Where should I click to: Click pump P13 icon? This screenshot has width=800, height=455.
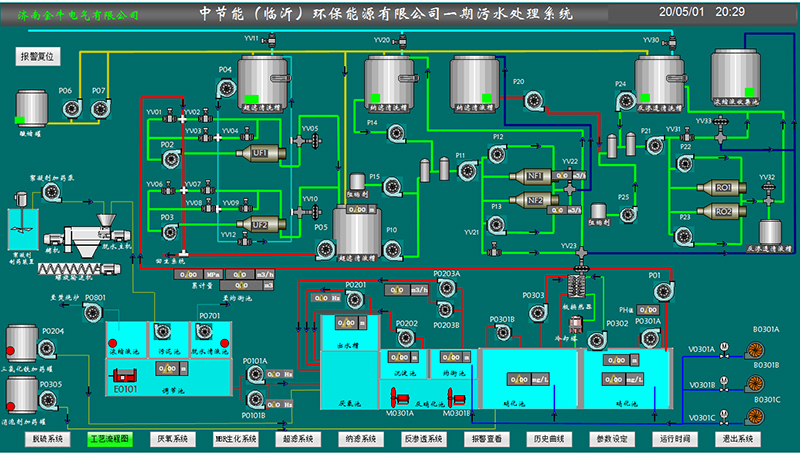(x=496, y=225)
